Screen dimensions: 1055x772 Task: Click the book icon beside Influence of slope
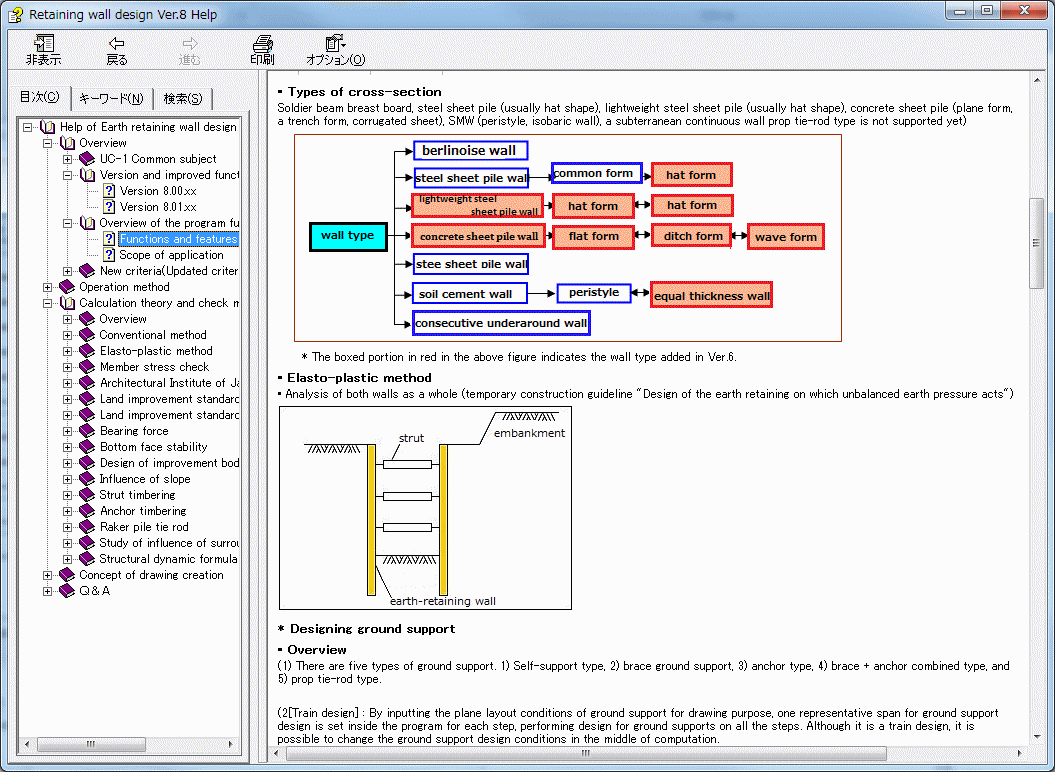tap(87, 479)
